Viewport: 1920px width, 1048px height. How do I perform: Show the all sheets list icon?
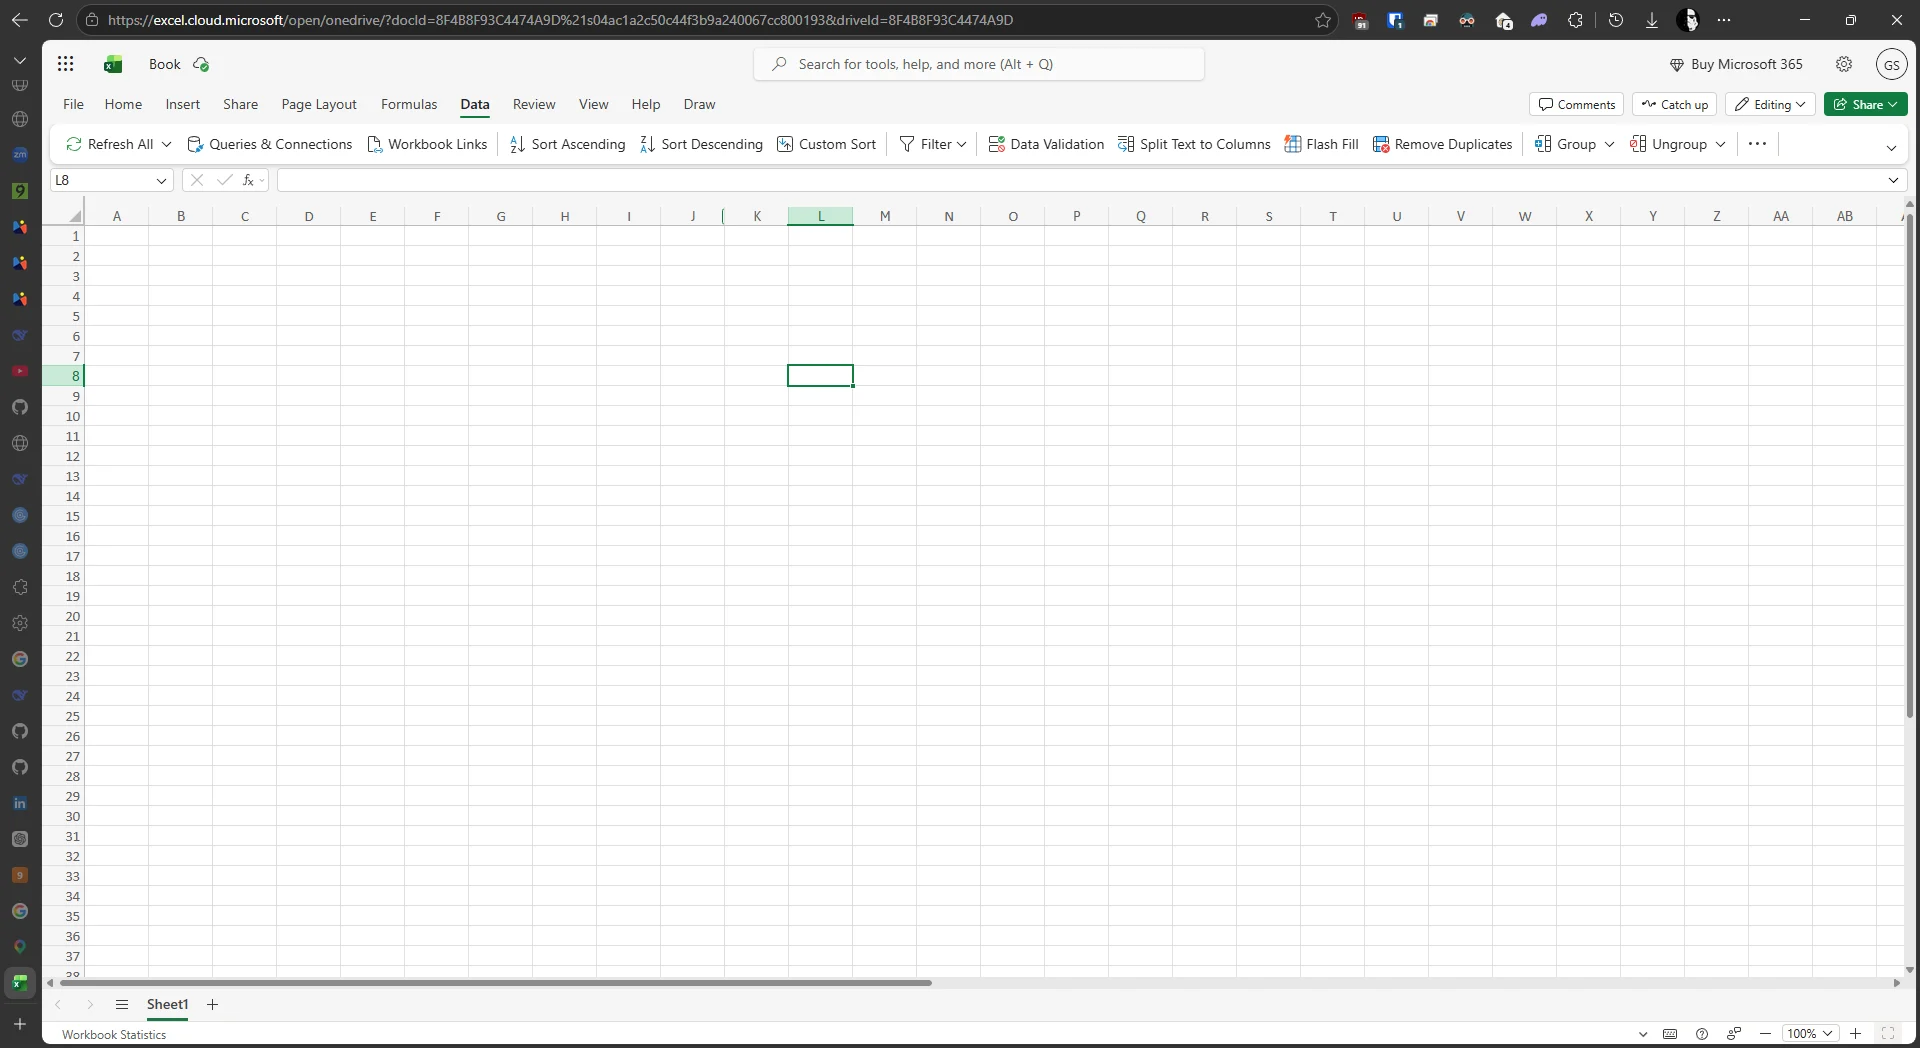tap(122, 1004)
